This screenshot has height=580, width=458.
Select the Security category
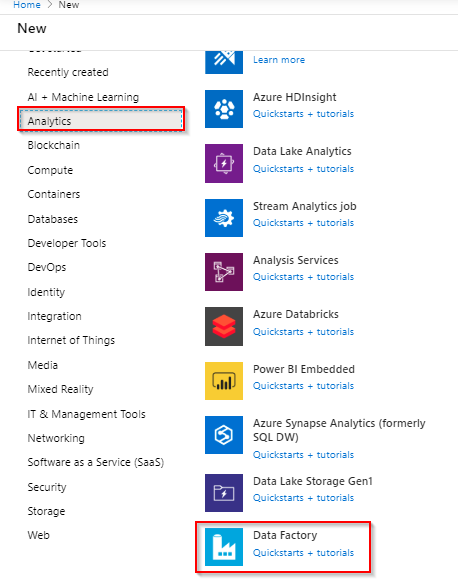coord(47,487)
